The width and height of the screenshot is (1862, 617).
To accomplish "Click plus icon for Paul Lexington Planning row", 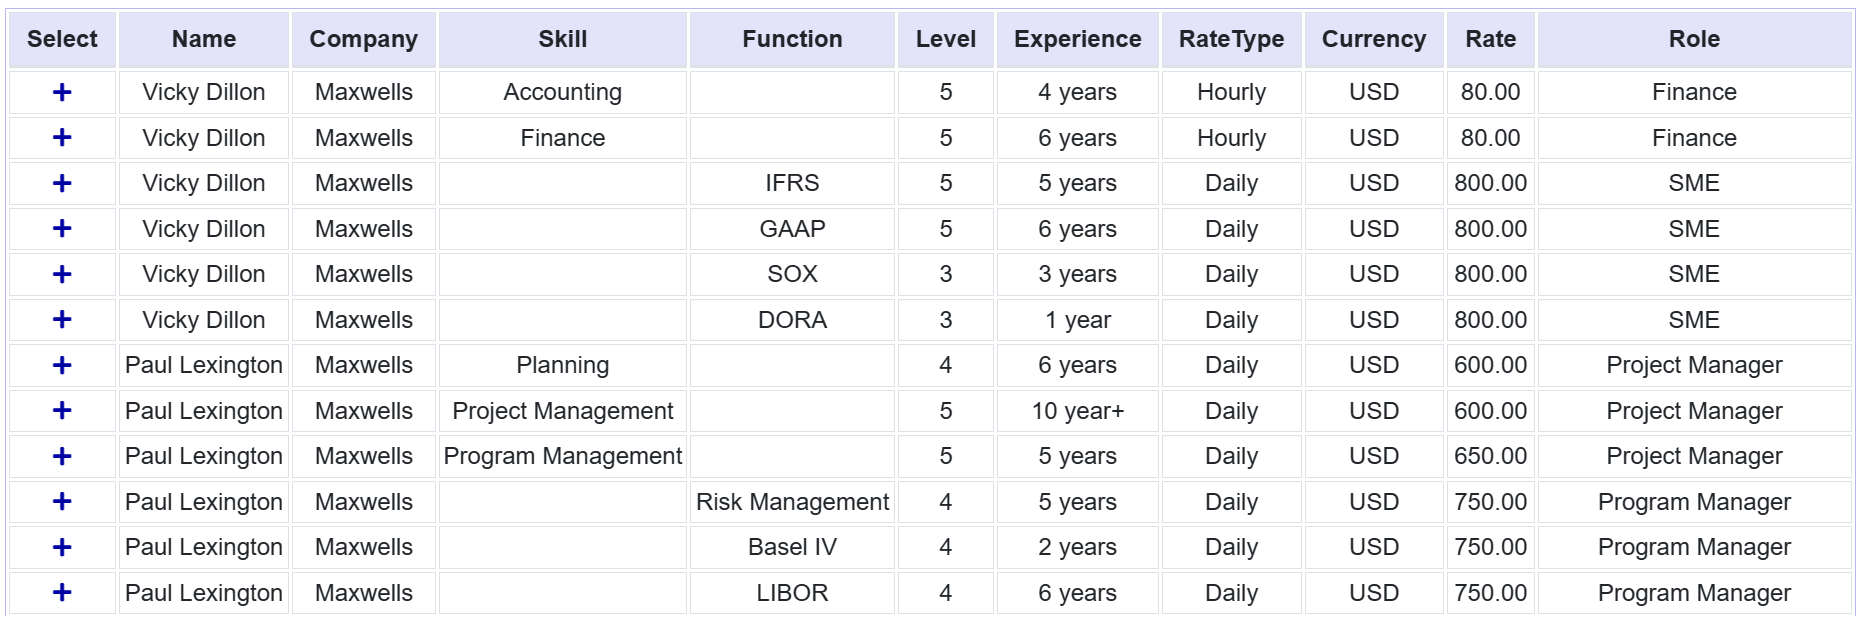I will (62, 365).
